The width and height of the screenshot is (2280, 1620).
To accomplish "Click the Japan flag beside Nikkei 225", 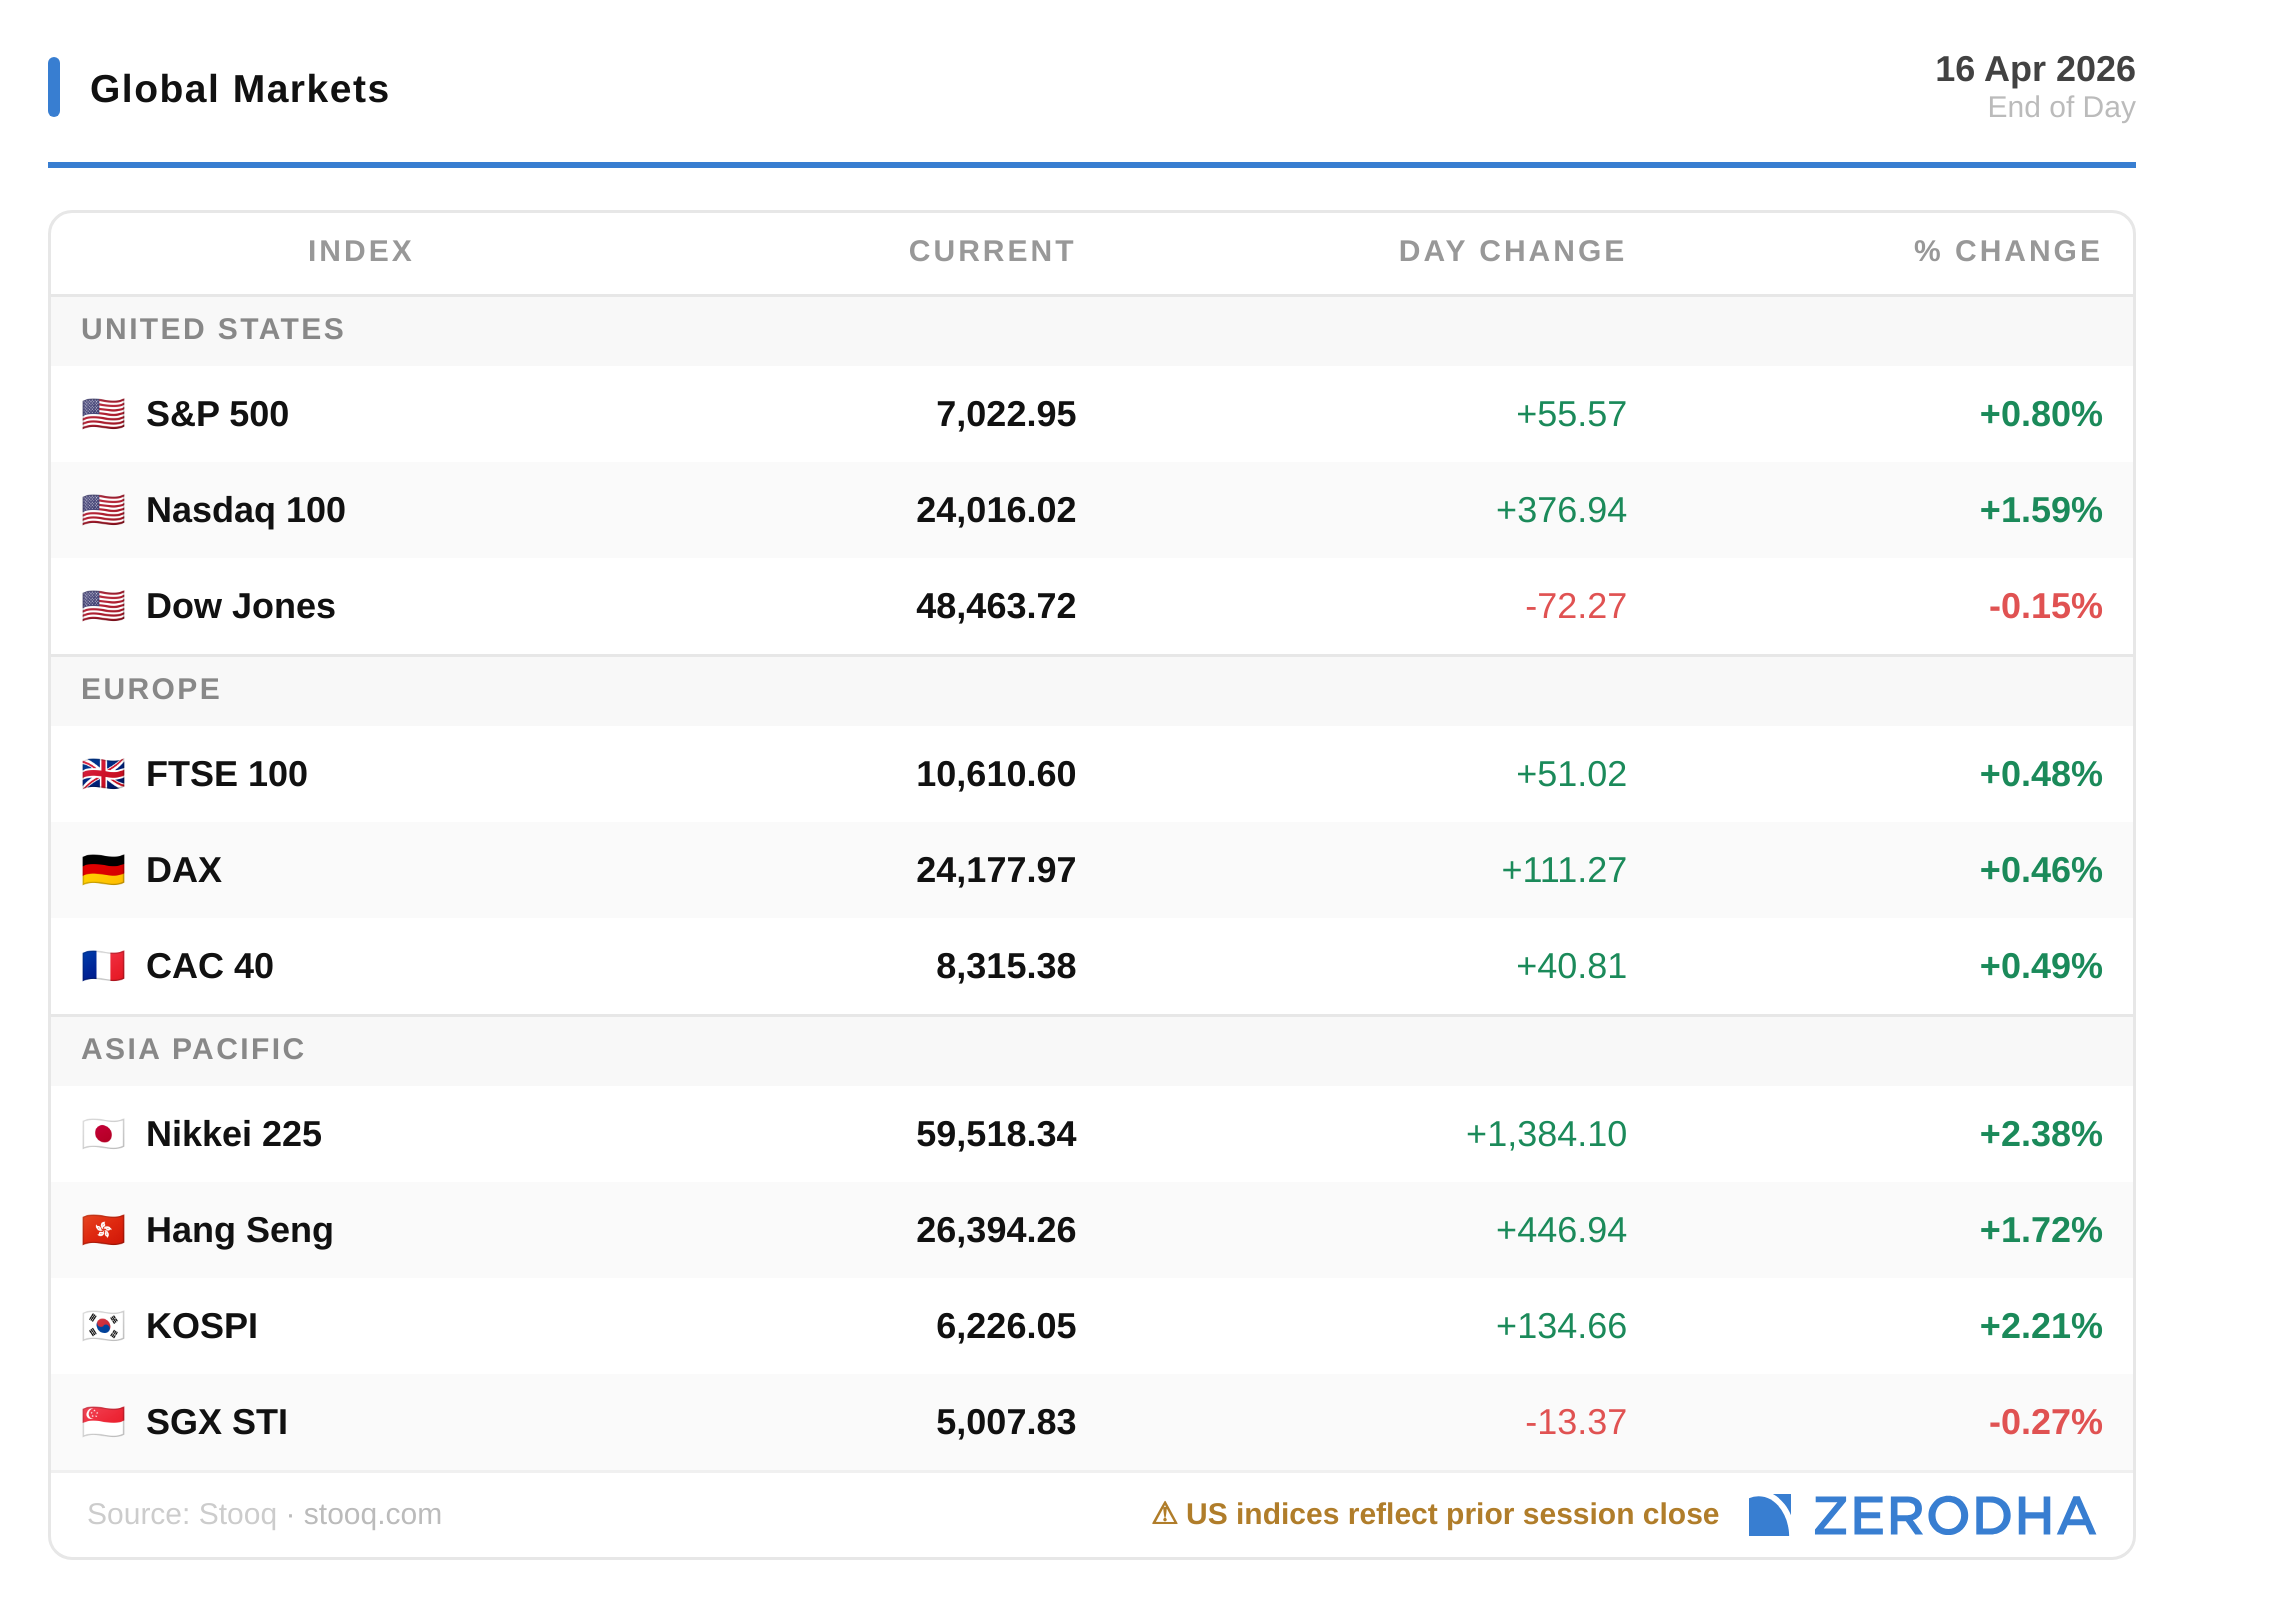I will 103,1134.
